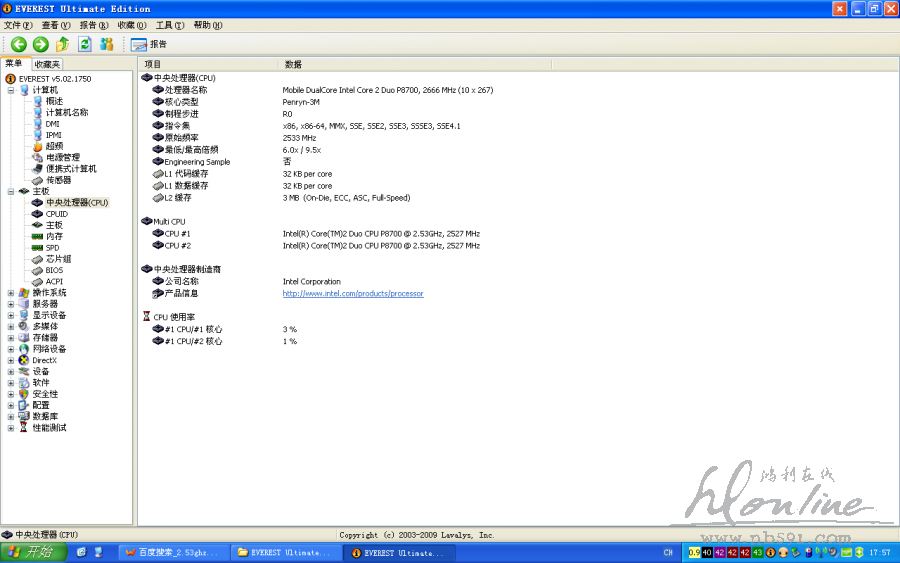Expand the 安全性 tree node

pyautogui.click(x=10, y=394)
